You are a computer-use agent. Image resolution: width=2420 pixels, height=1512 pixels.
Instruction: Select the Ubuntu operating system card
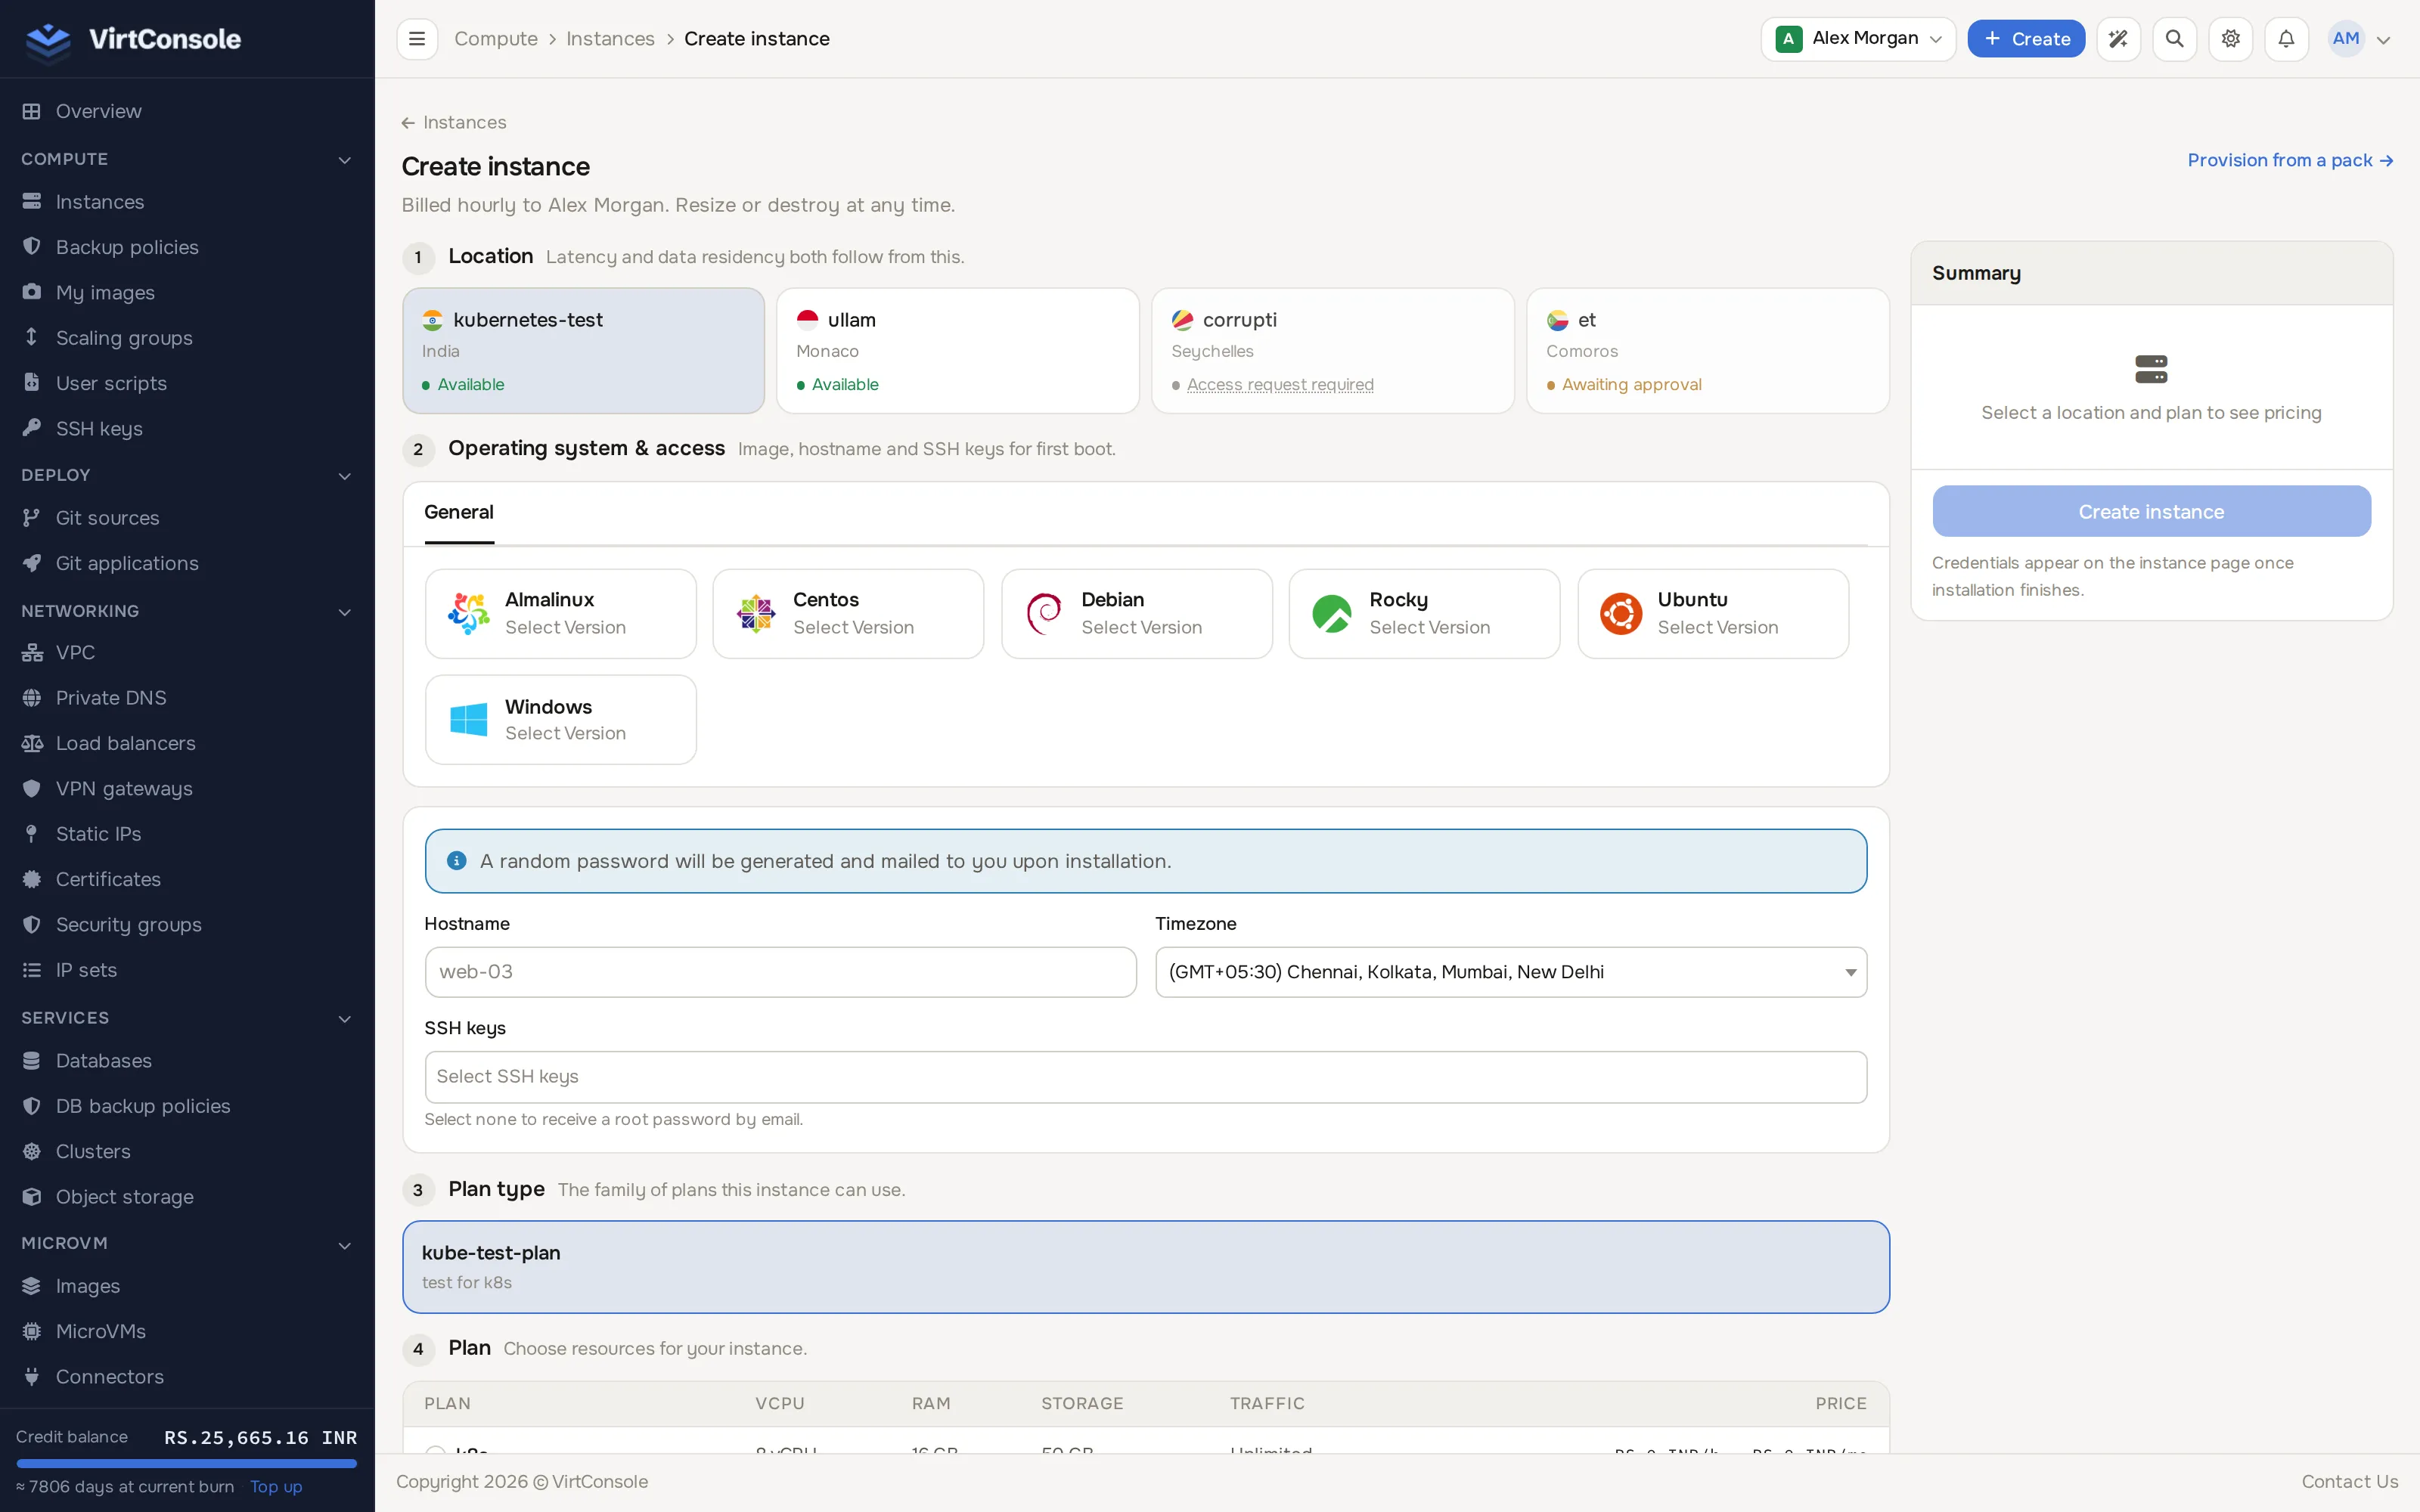pos(1712,613)
